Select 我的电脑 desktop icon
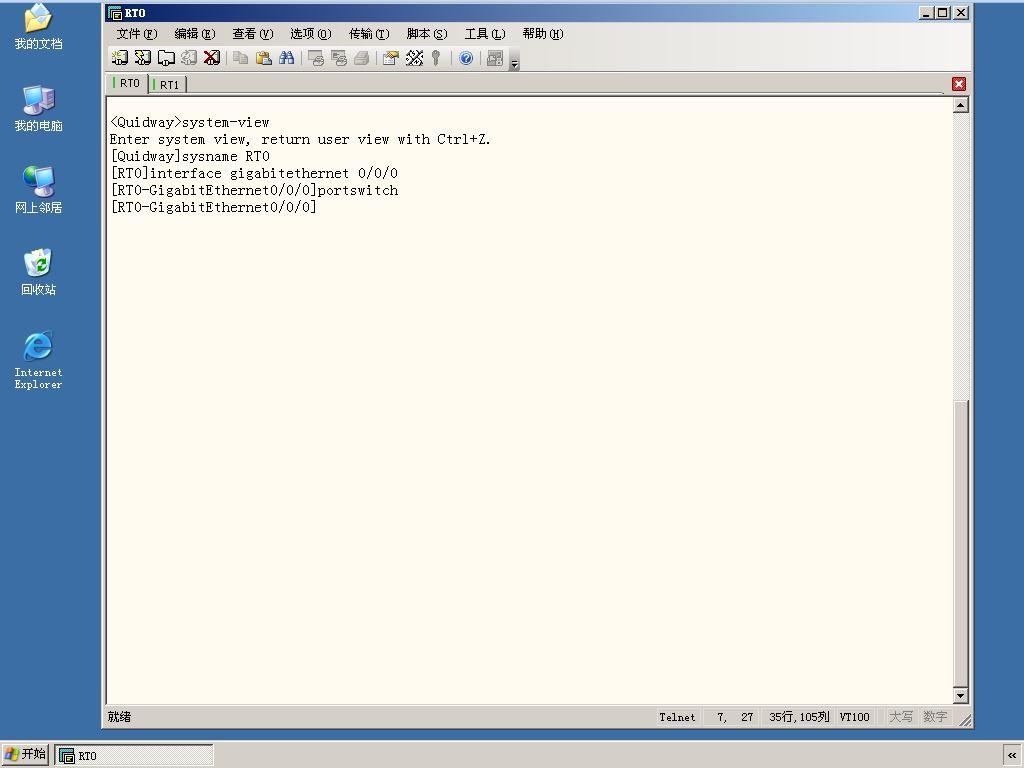Image resolution: width=1024 pixels, height=768 pixels. coord(39,108)
